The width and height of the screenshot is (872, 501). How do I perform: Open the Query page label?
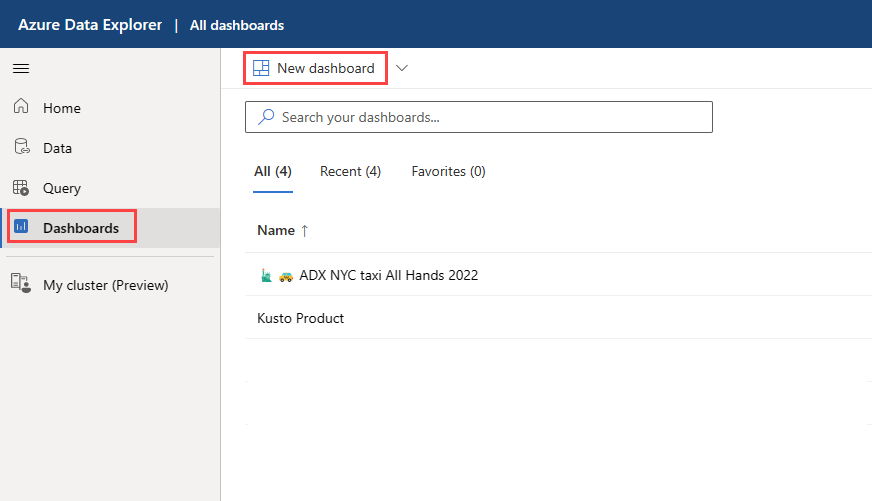62,189
